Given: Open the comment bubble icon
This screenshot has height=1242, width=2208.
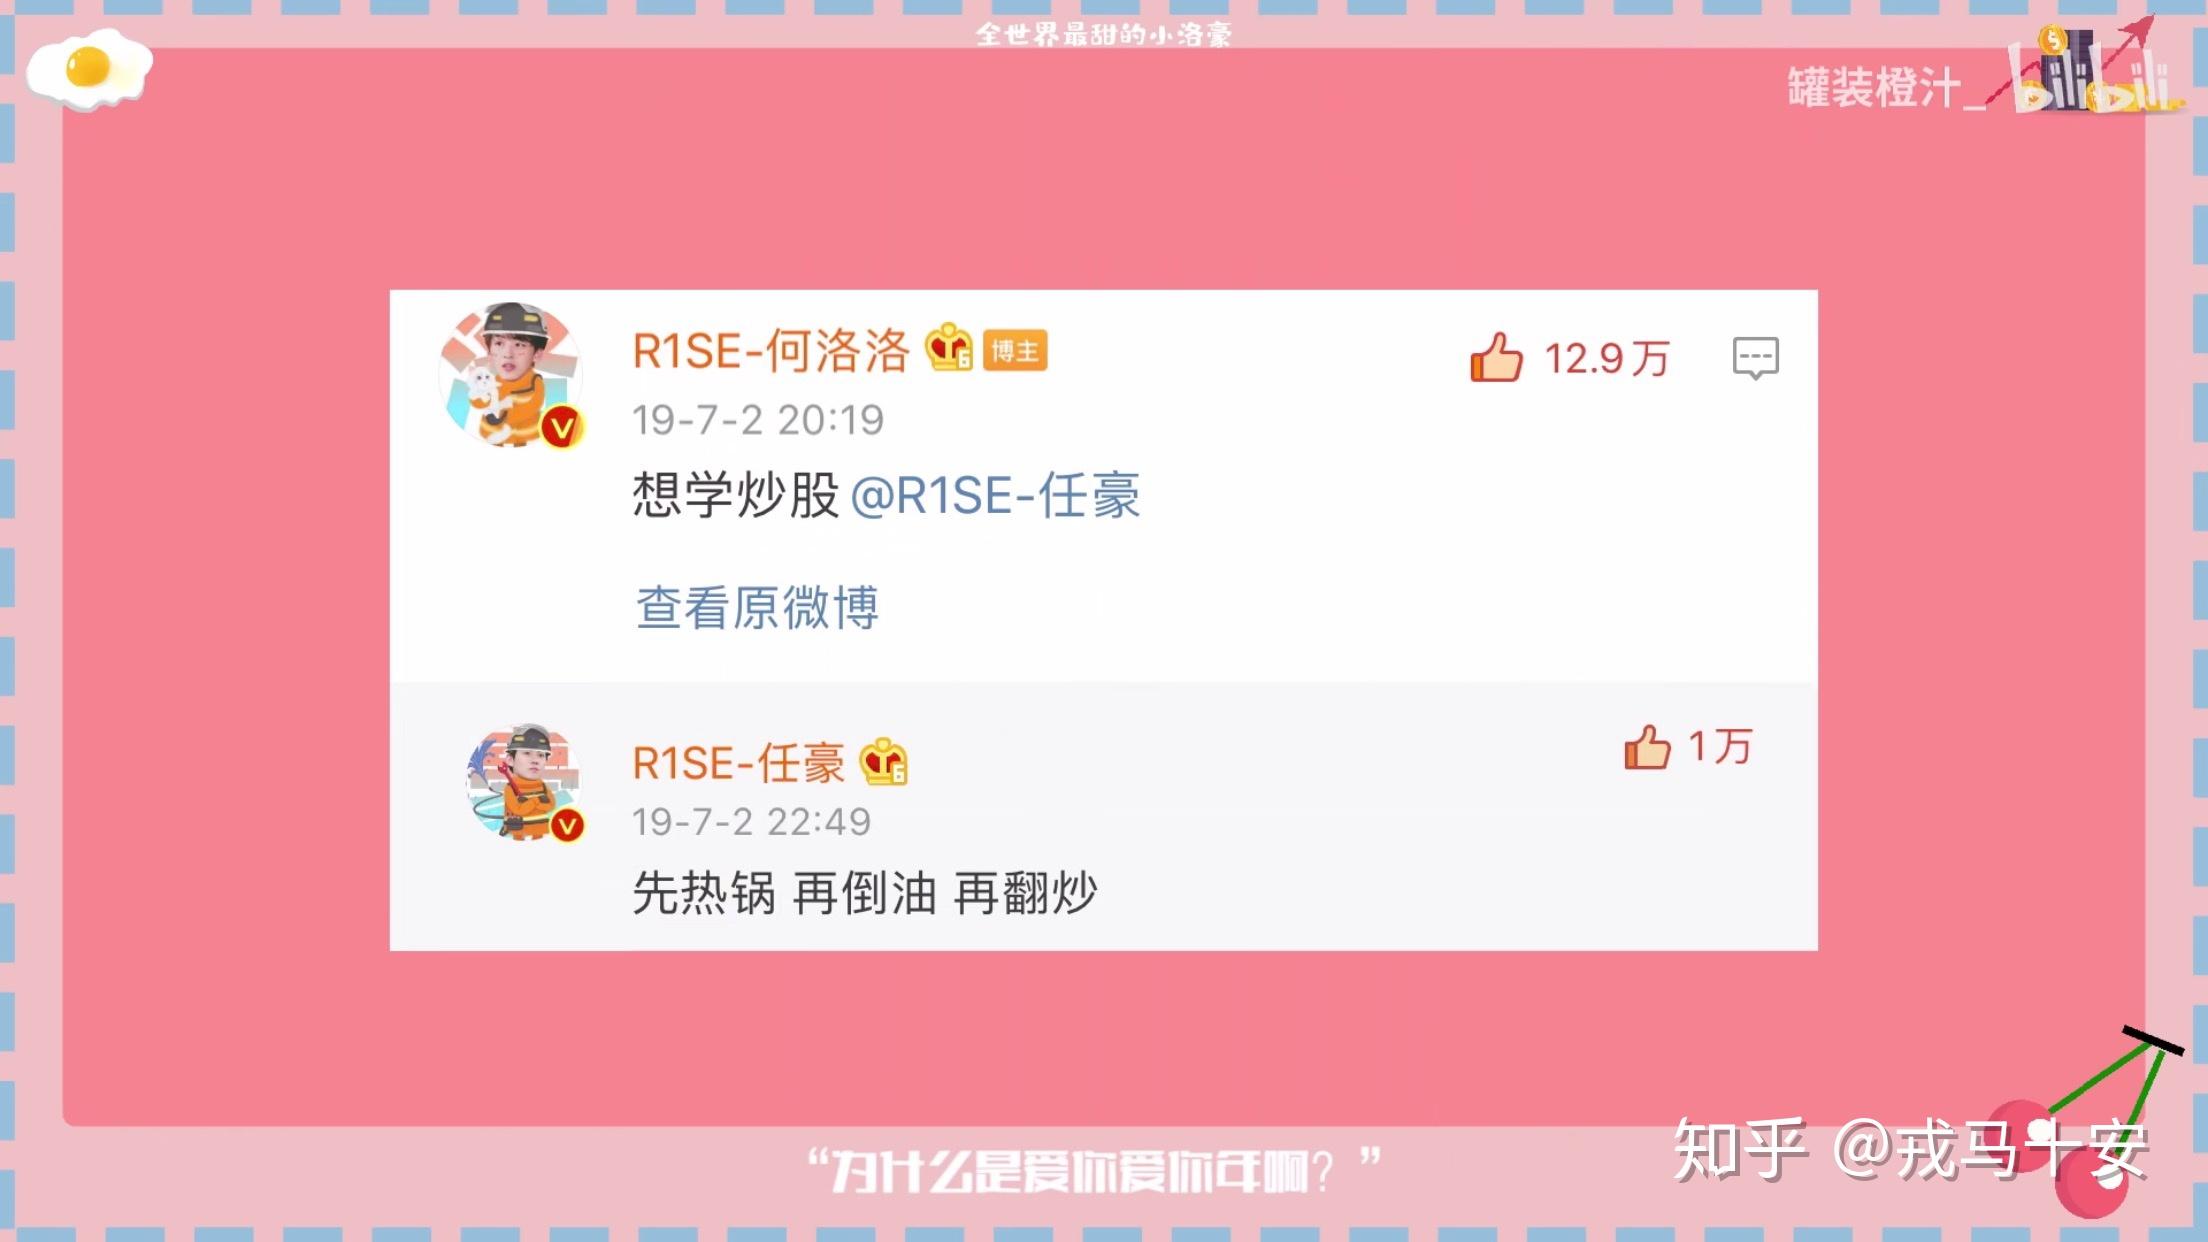Looking at the screenshot, I should [1755, 358].
